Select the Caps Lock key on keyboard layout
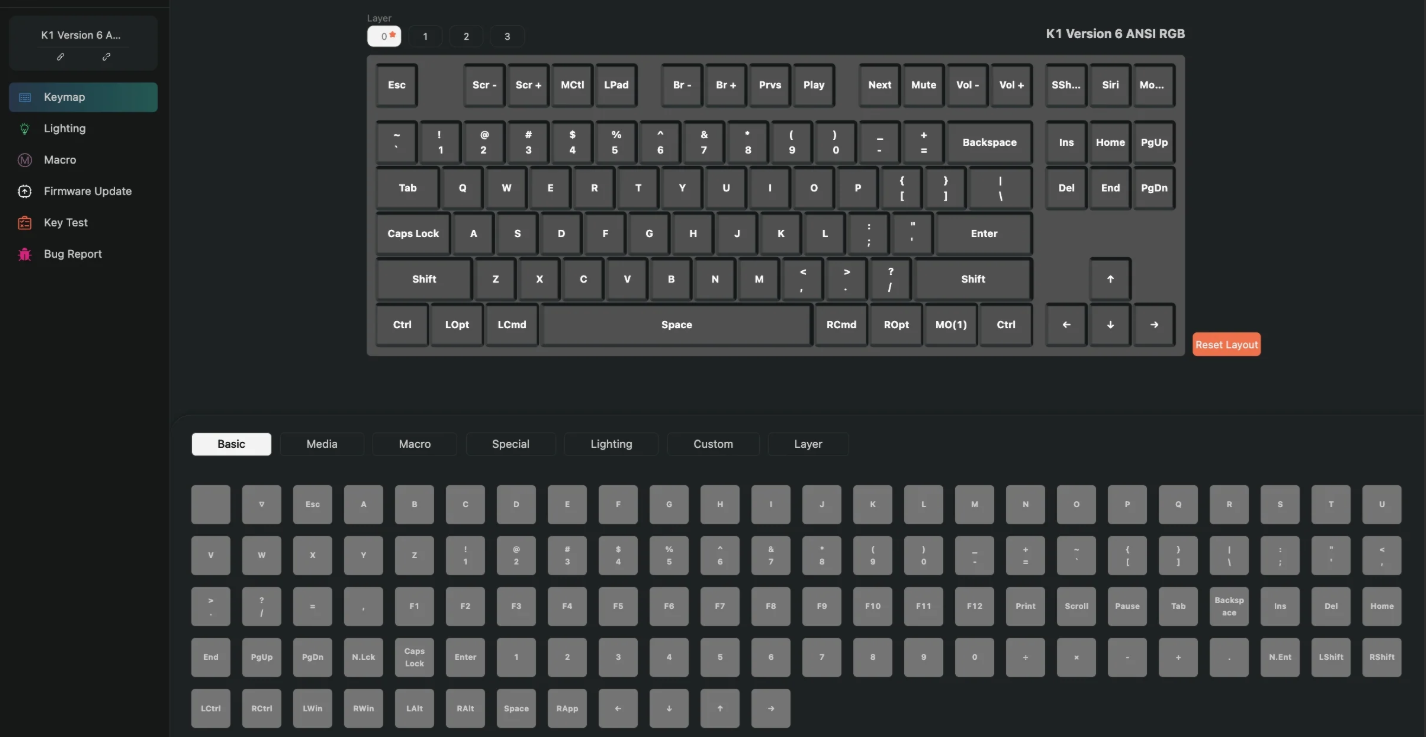The image size is (1426, 737). 413,234
